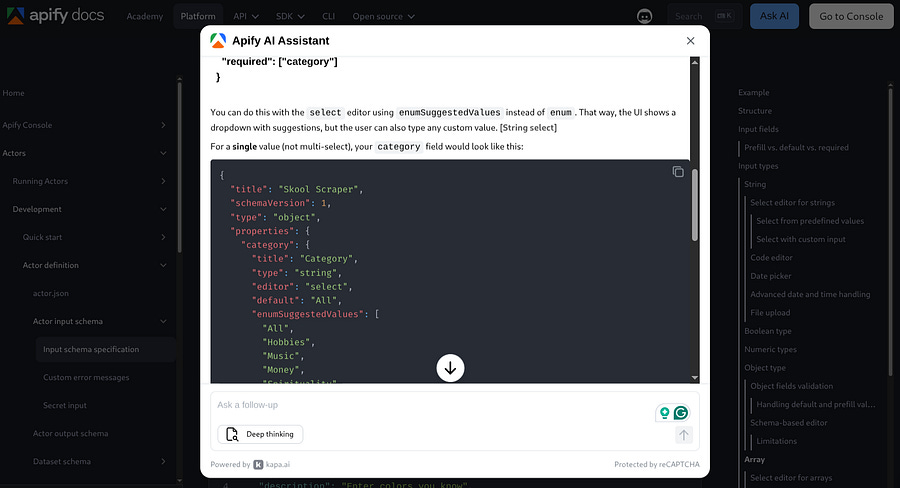Expand Quick start in the sidebar

coord(164,237)
